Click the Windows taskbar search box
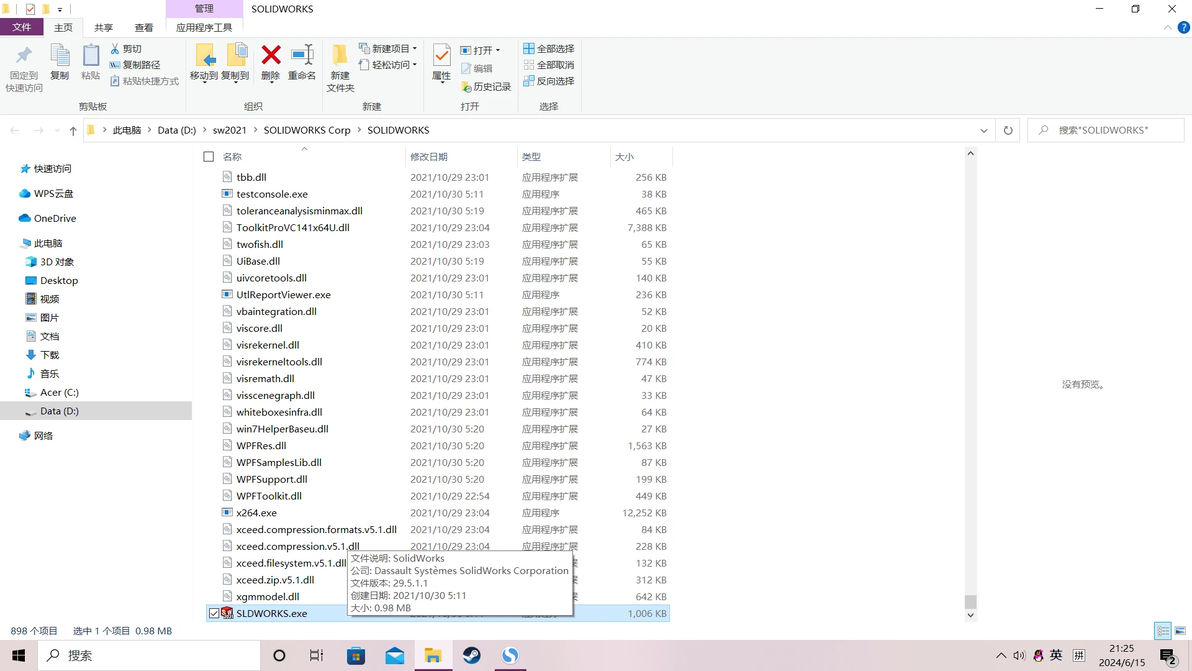Image resolution: width=1192 pixels, height=671 pixels. pos(148,655)
